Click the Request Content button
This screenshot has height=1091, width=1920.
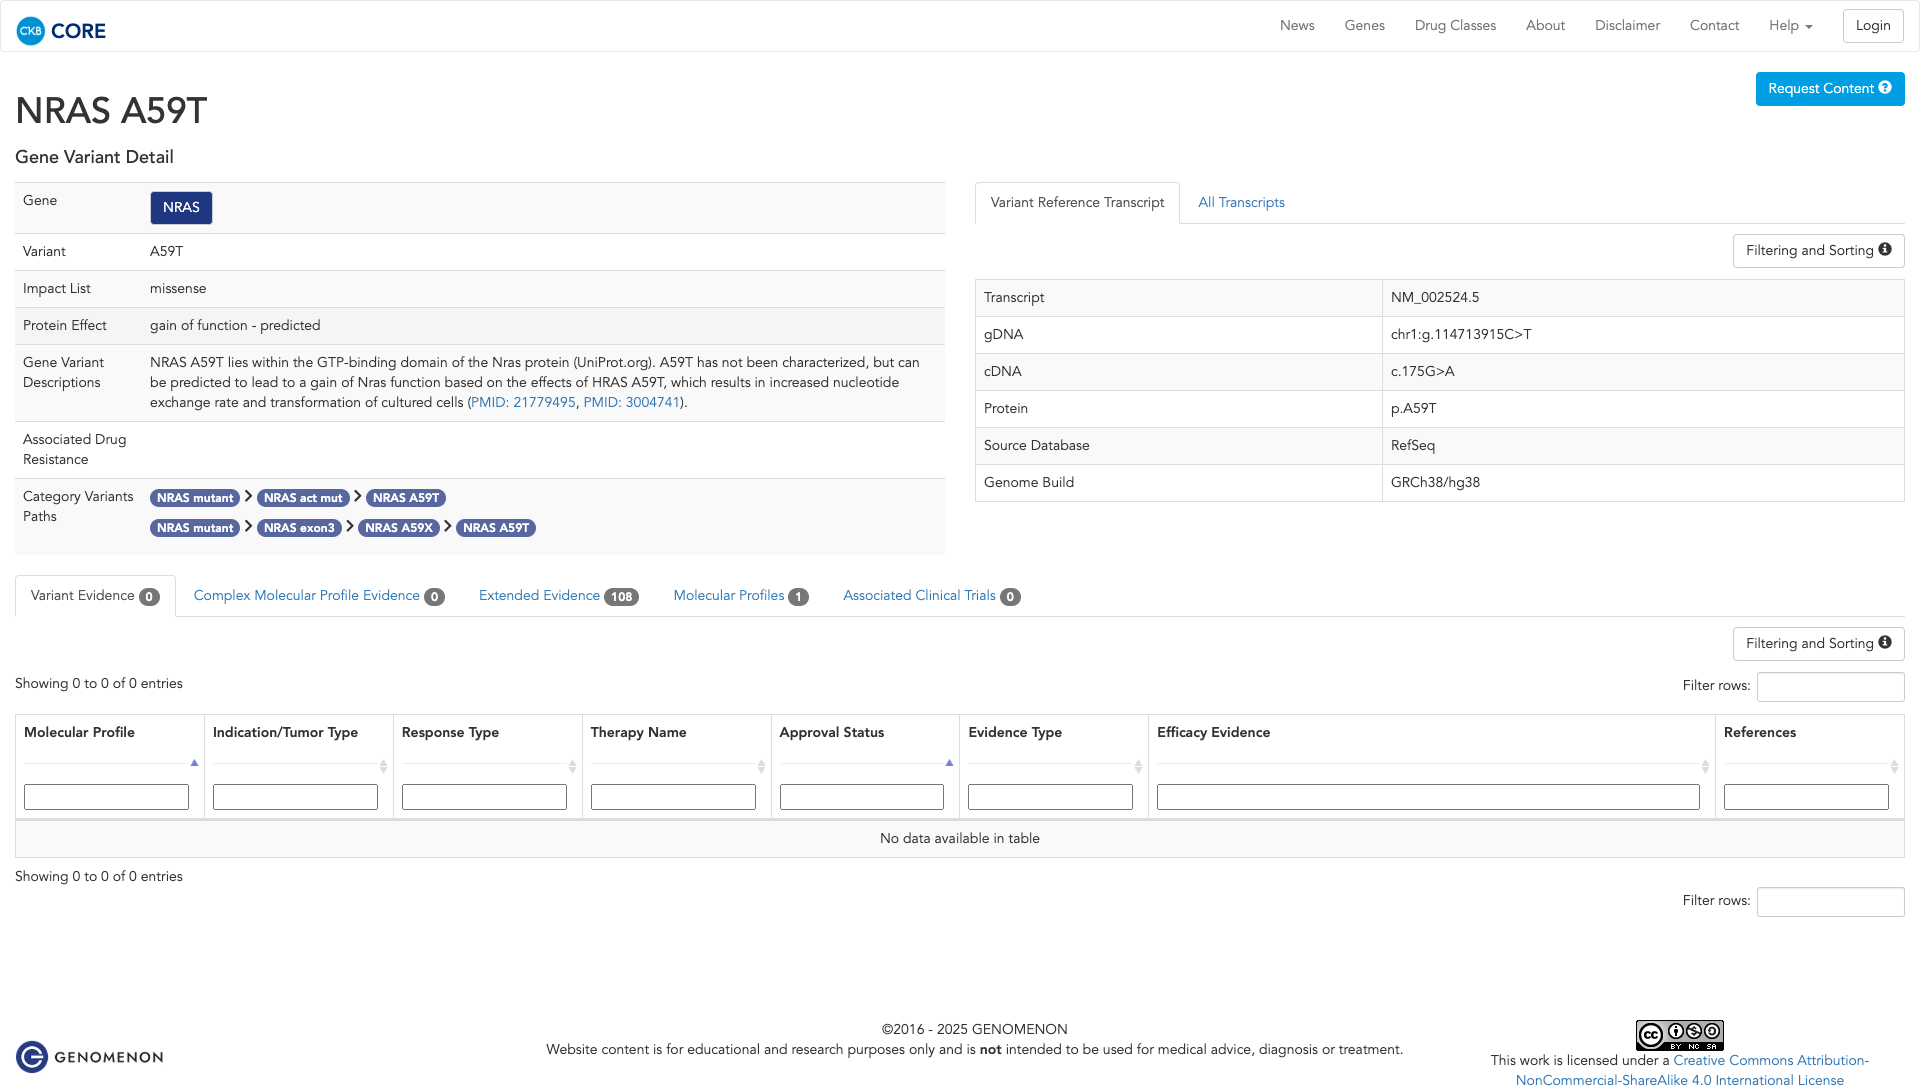(1830, 89)
